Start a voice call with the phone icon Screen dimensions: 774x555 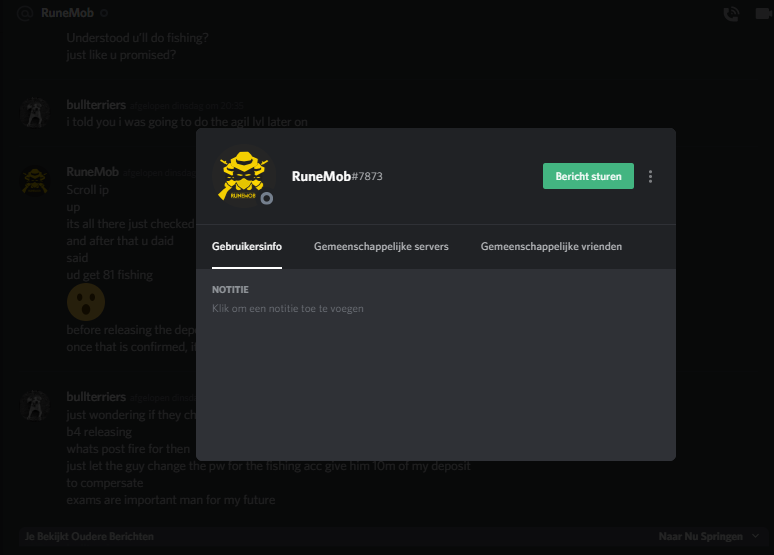(731, 13)
